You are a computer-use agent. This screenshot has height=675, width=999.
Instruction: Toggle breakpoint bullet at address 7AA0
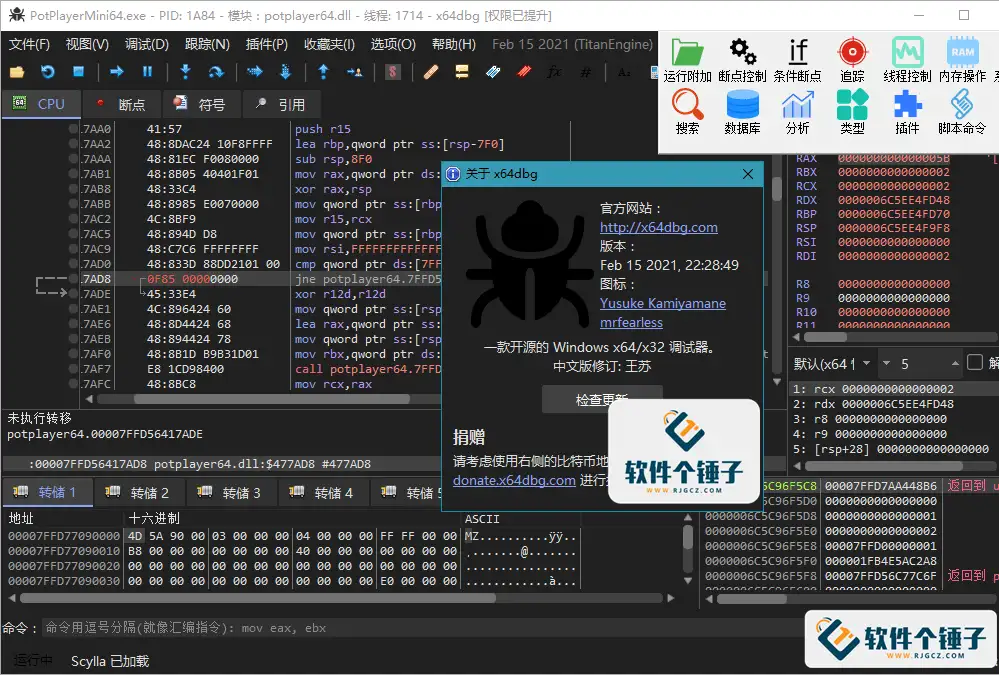point(73,129)
